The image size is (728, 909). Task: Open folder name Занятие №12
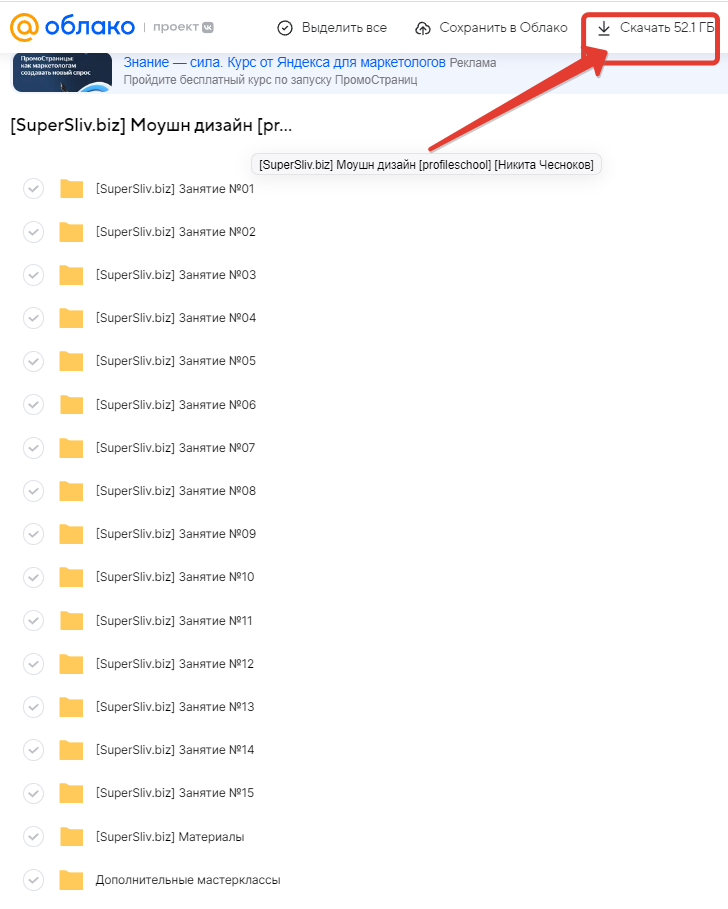(175, 663)
